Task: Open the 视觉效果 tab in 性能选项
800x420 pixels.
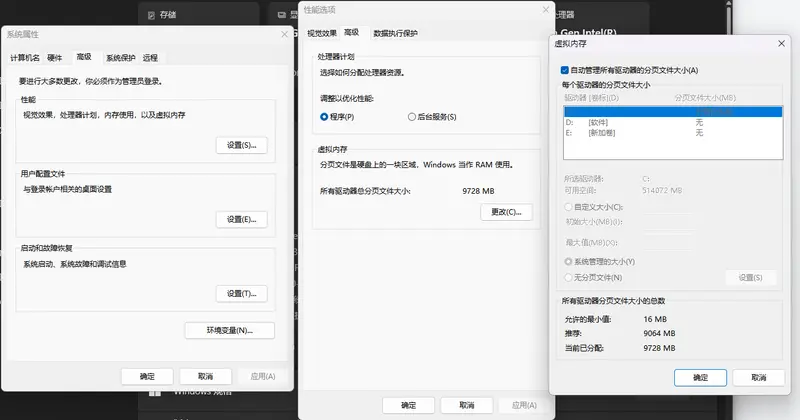Action: (322, 34)
